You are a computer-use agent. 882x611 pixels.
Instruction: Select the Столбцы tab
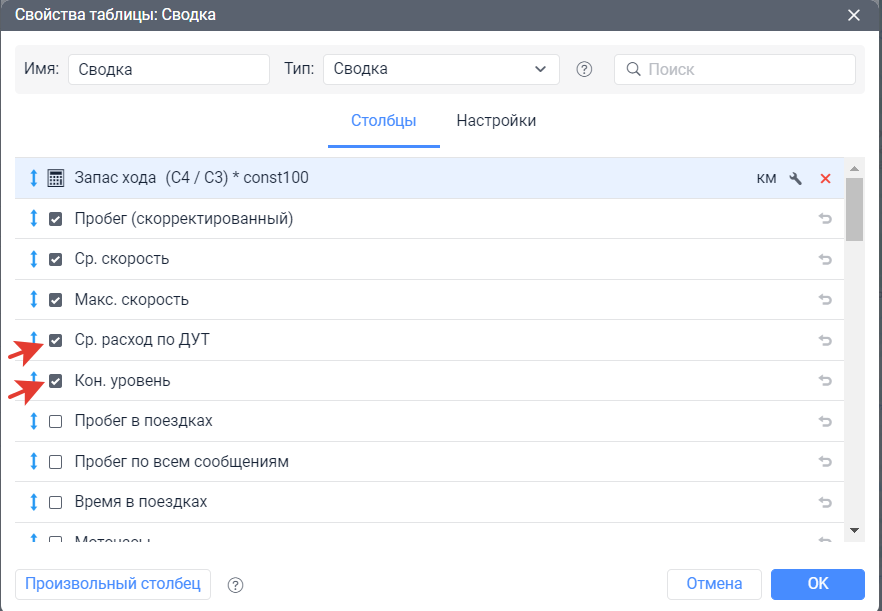[x=383, y=121]
